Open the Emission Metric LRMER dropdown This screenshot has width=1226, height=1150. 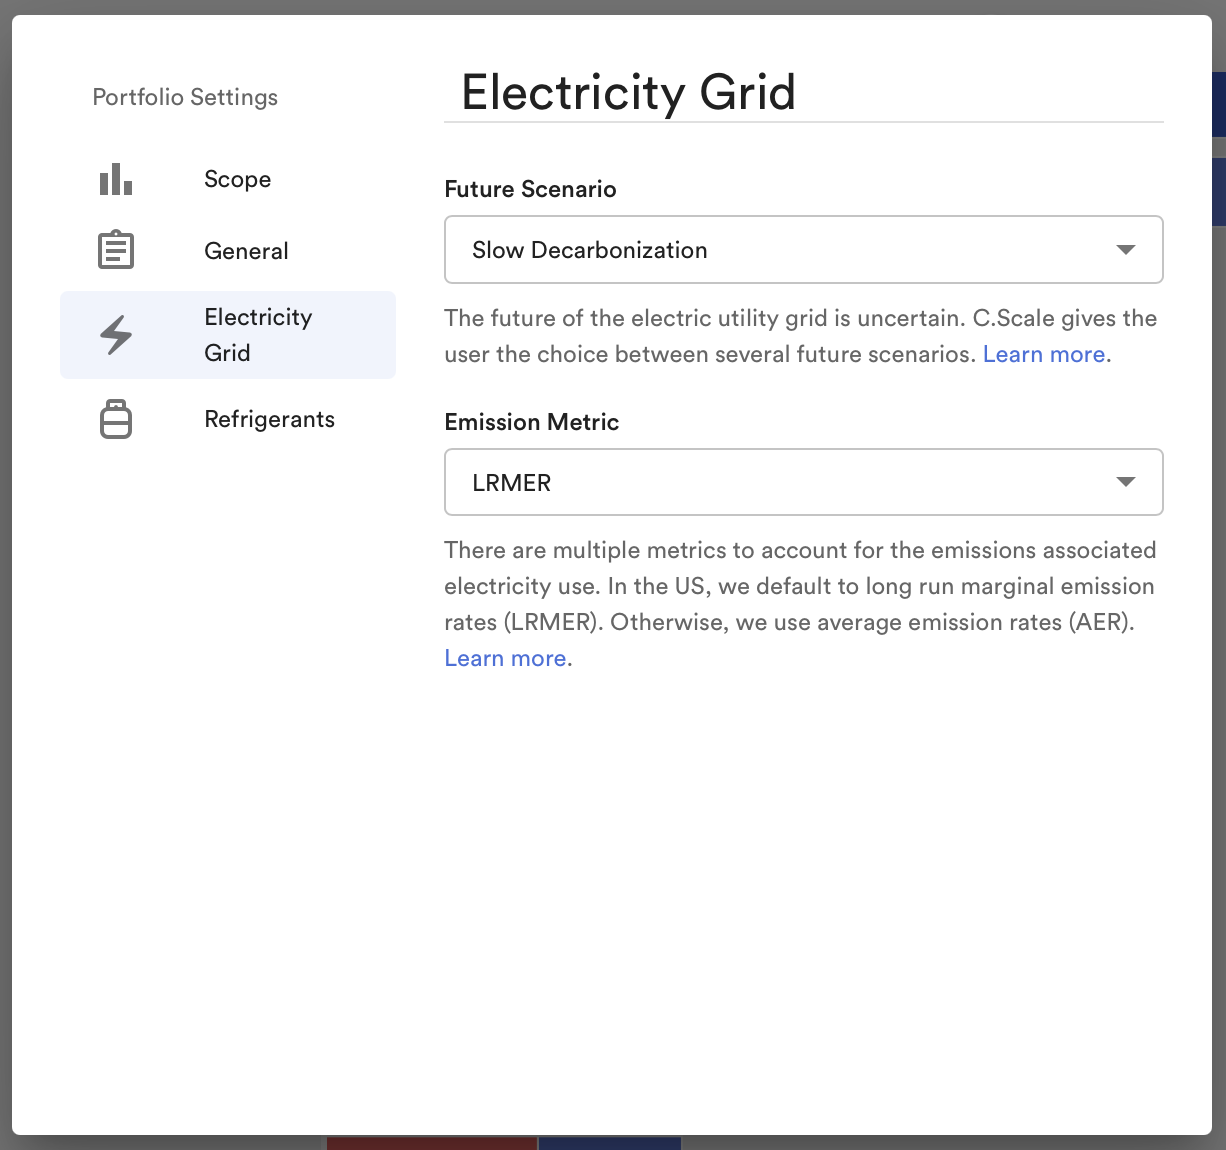803,482
